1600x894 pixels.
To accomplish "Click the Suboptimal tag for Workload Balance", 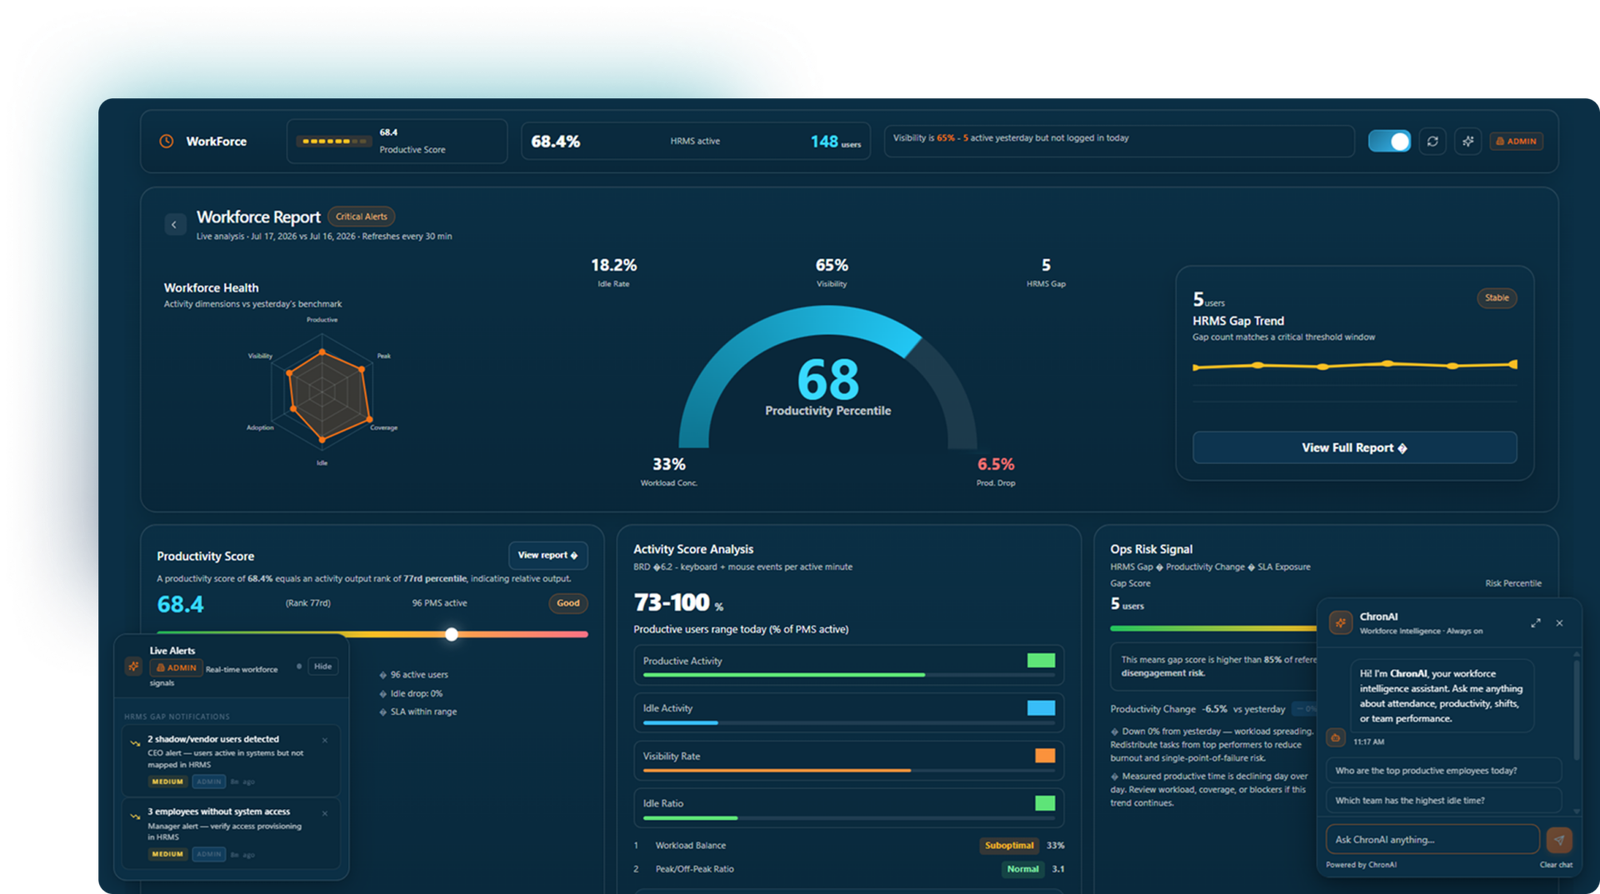I will coord(1009,845).
